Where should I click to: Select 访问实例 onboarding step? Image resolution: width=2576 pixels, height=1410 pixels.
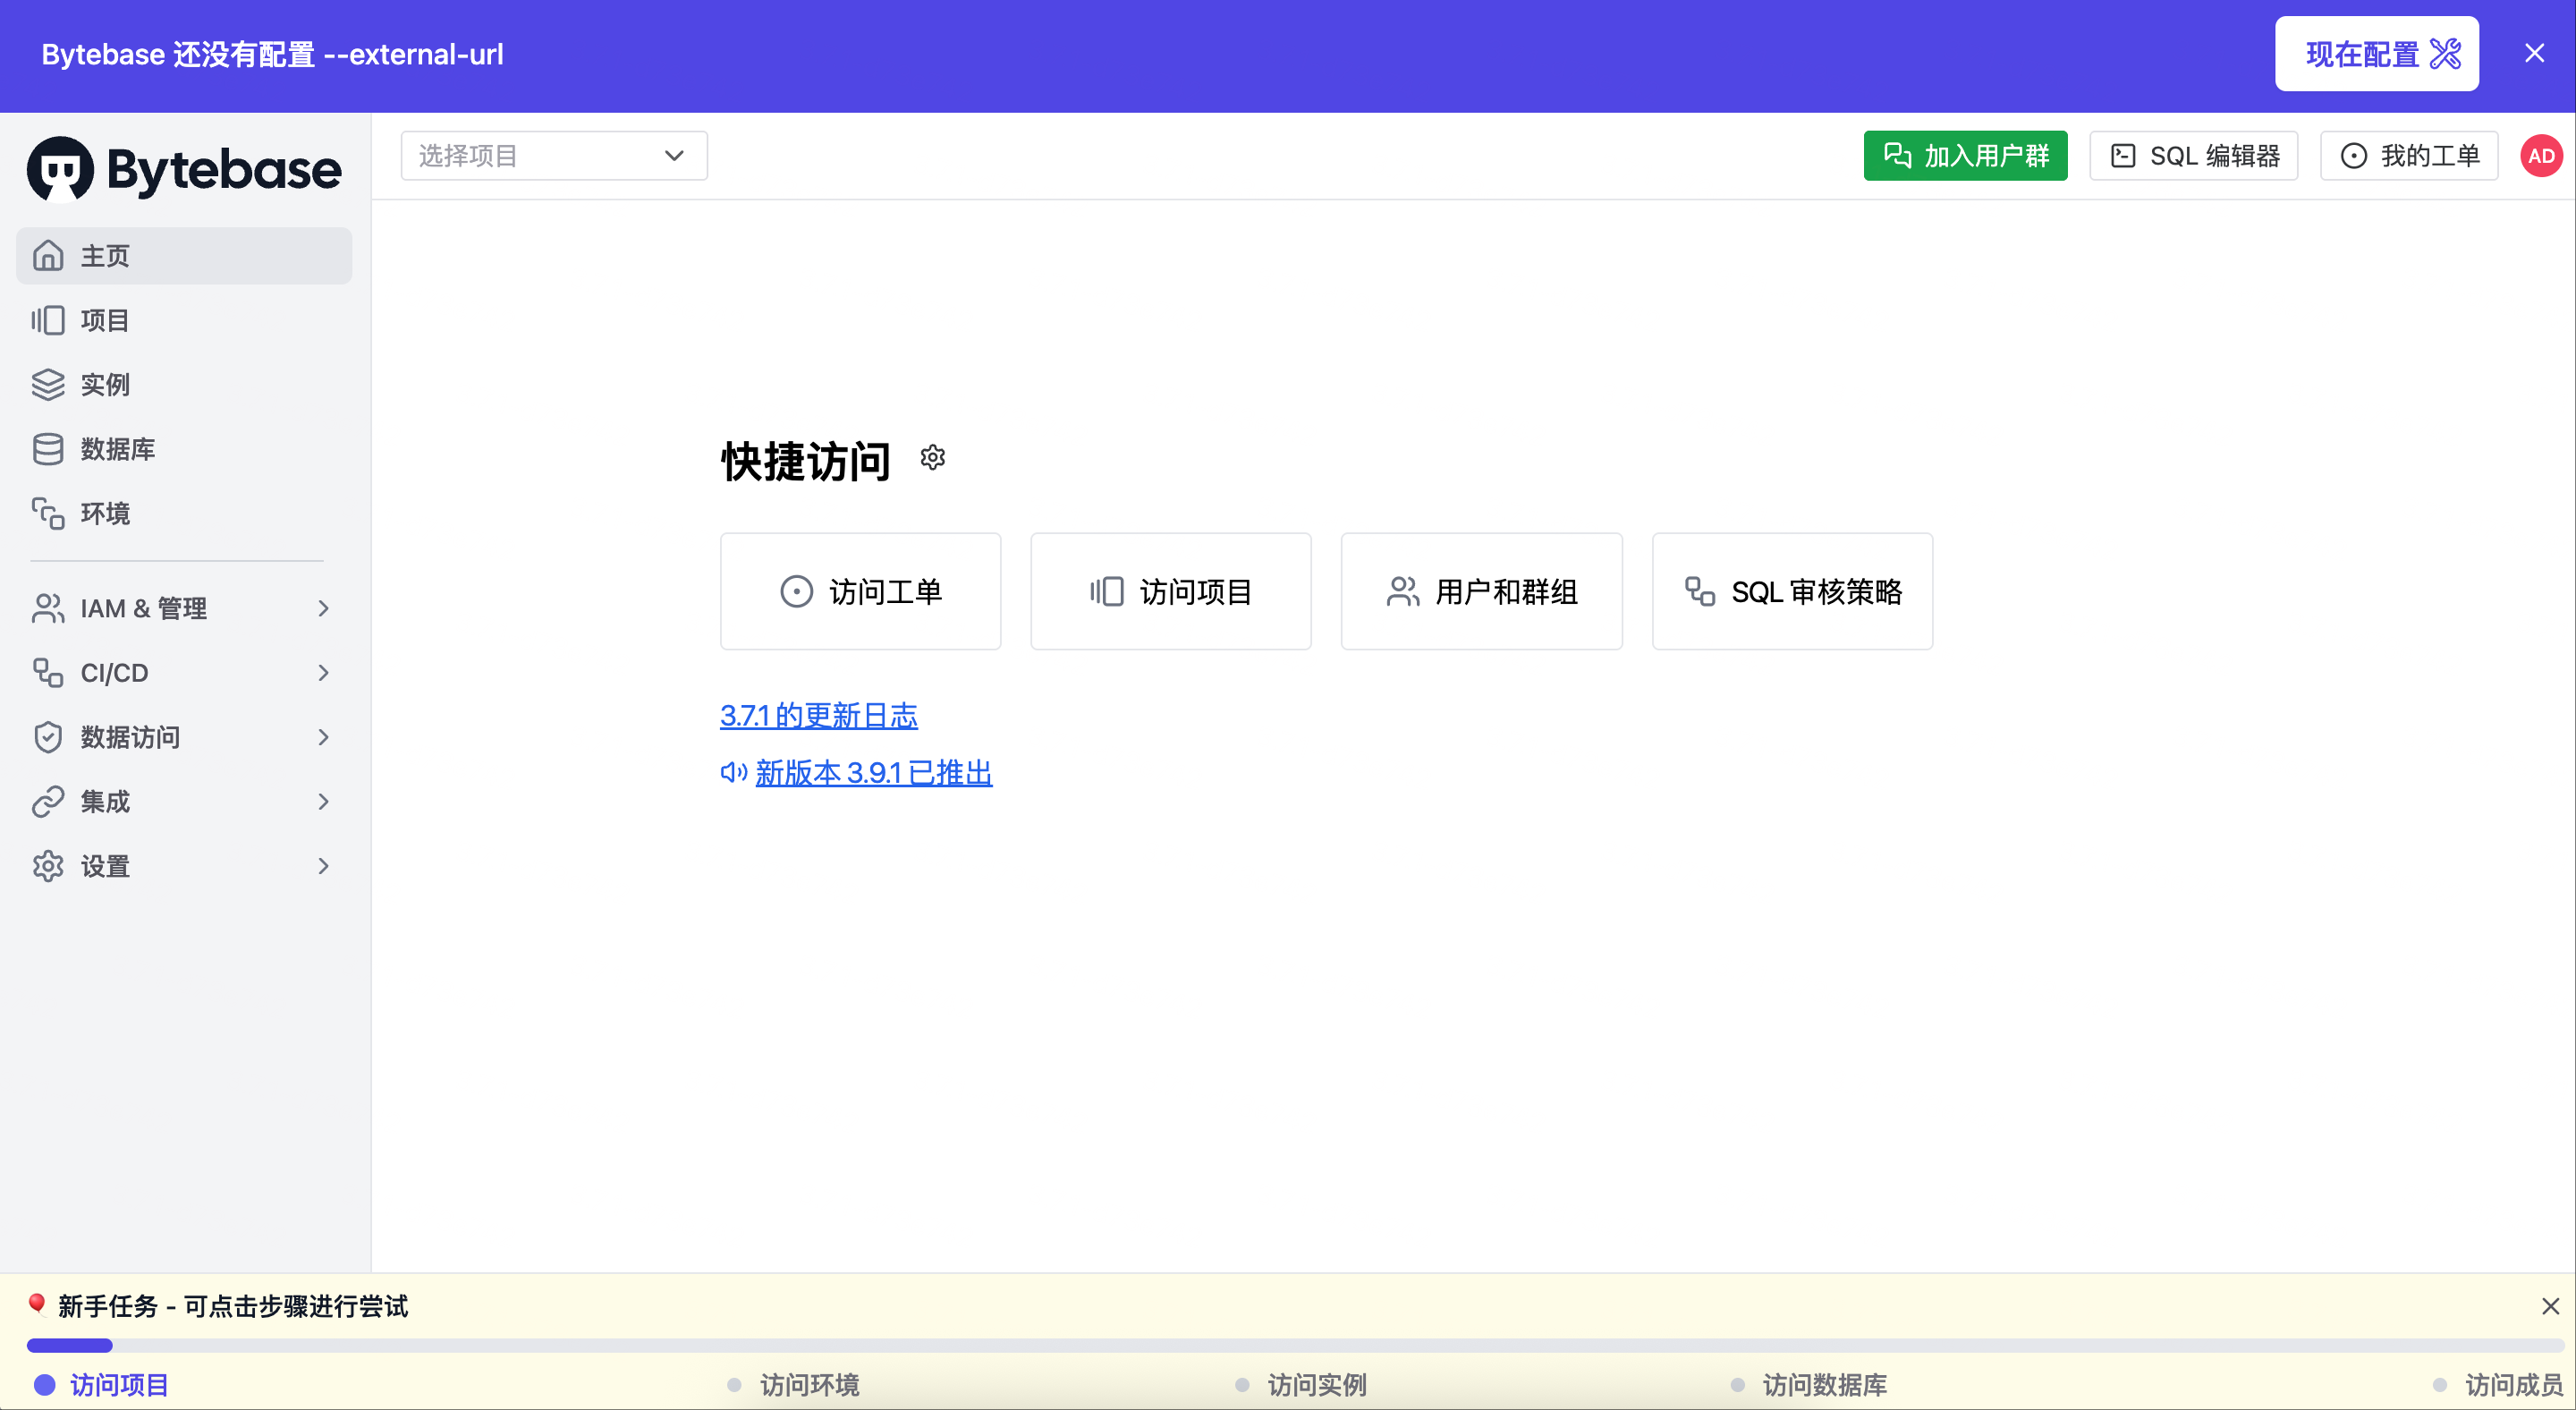tap(1301, 1385)
